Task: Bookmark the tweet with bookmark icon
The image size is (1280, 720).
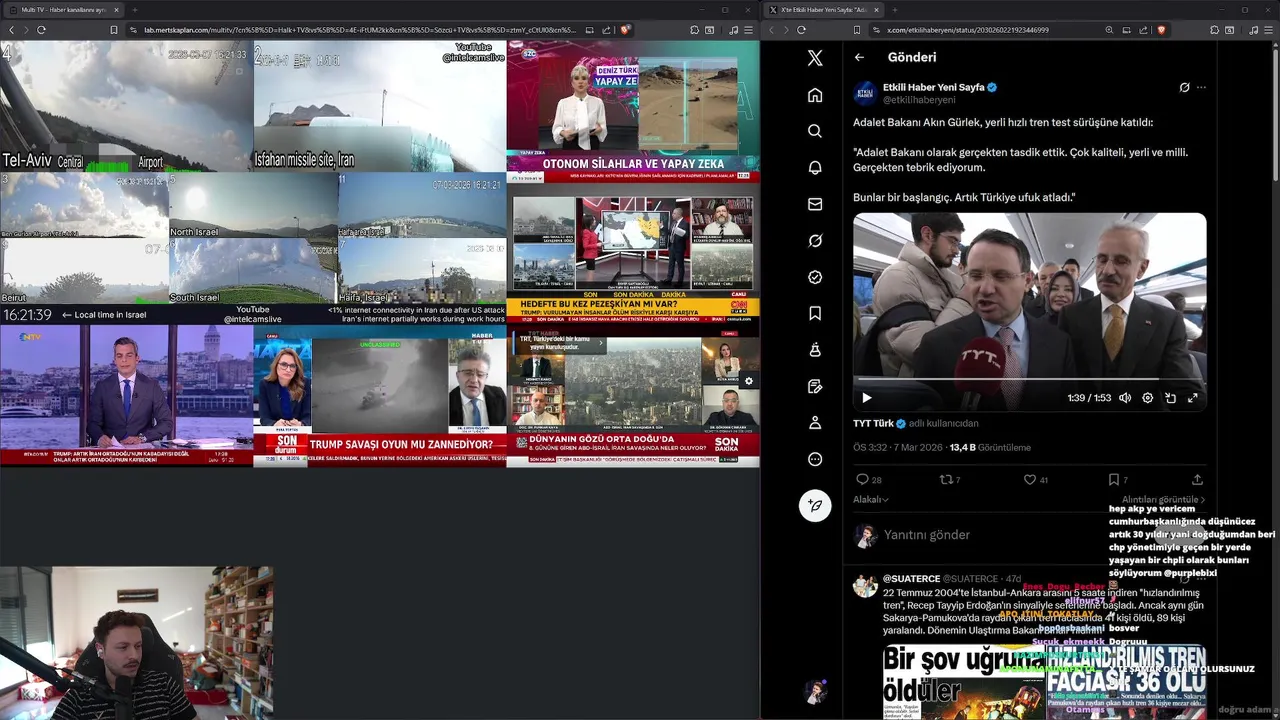Action: point(1113,480)
